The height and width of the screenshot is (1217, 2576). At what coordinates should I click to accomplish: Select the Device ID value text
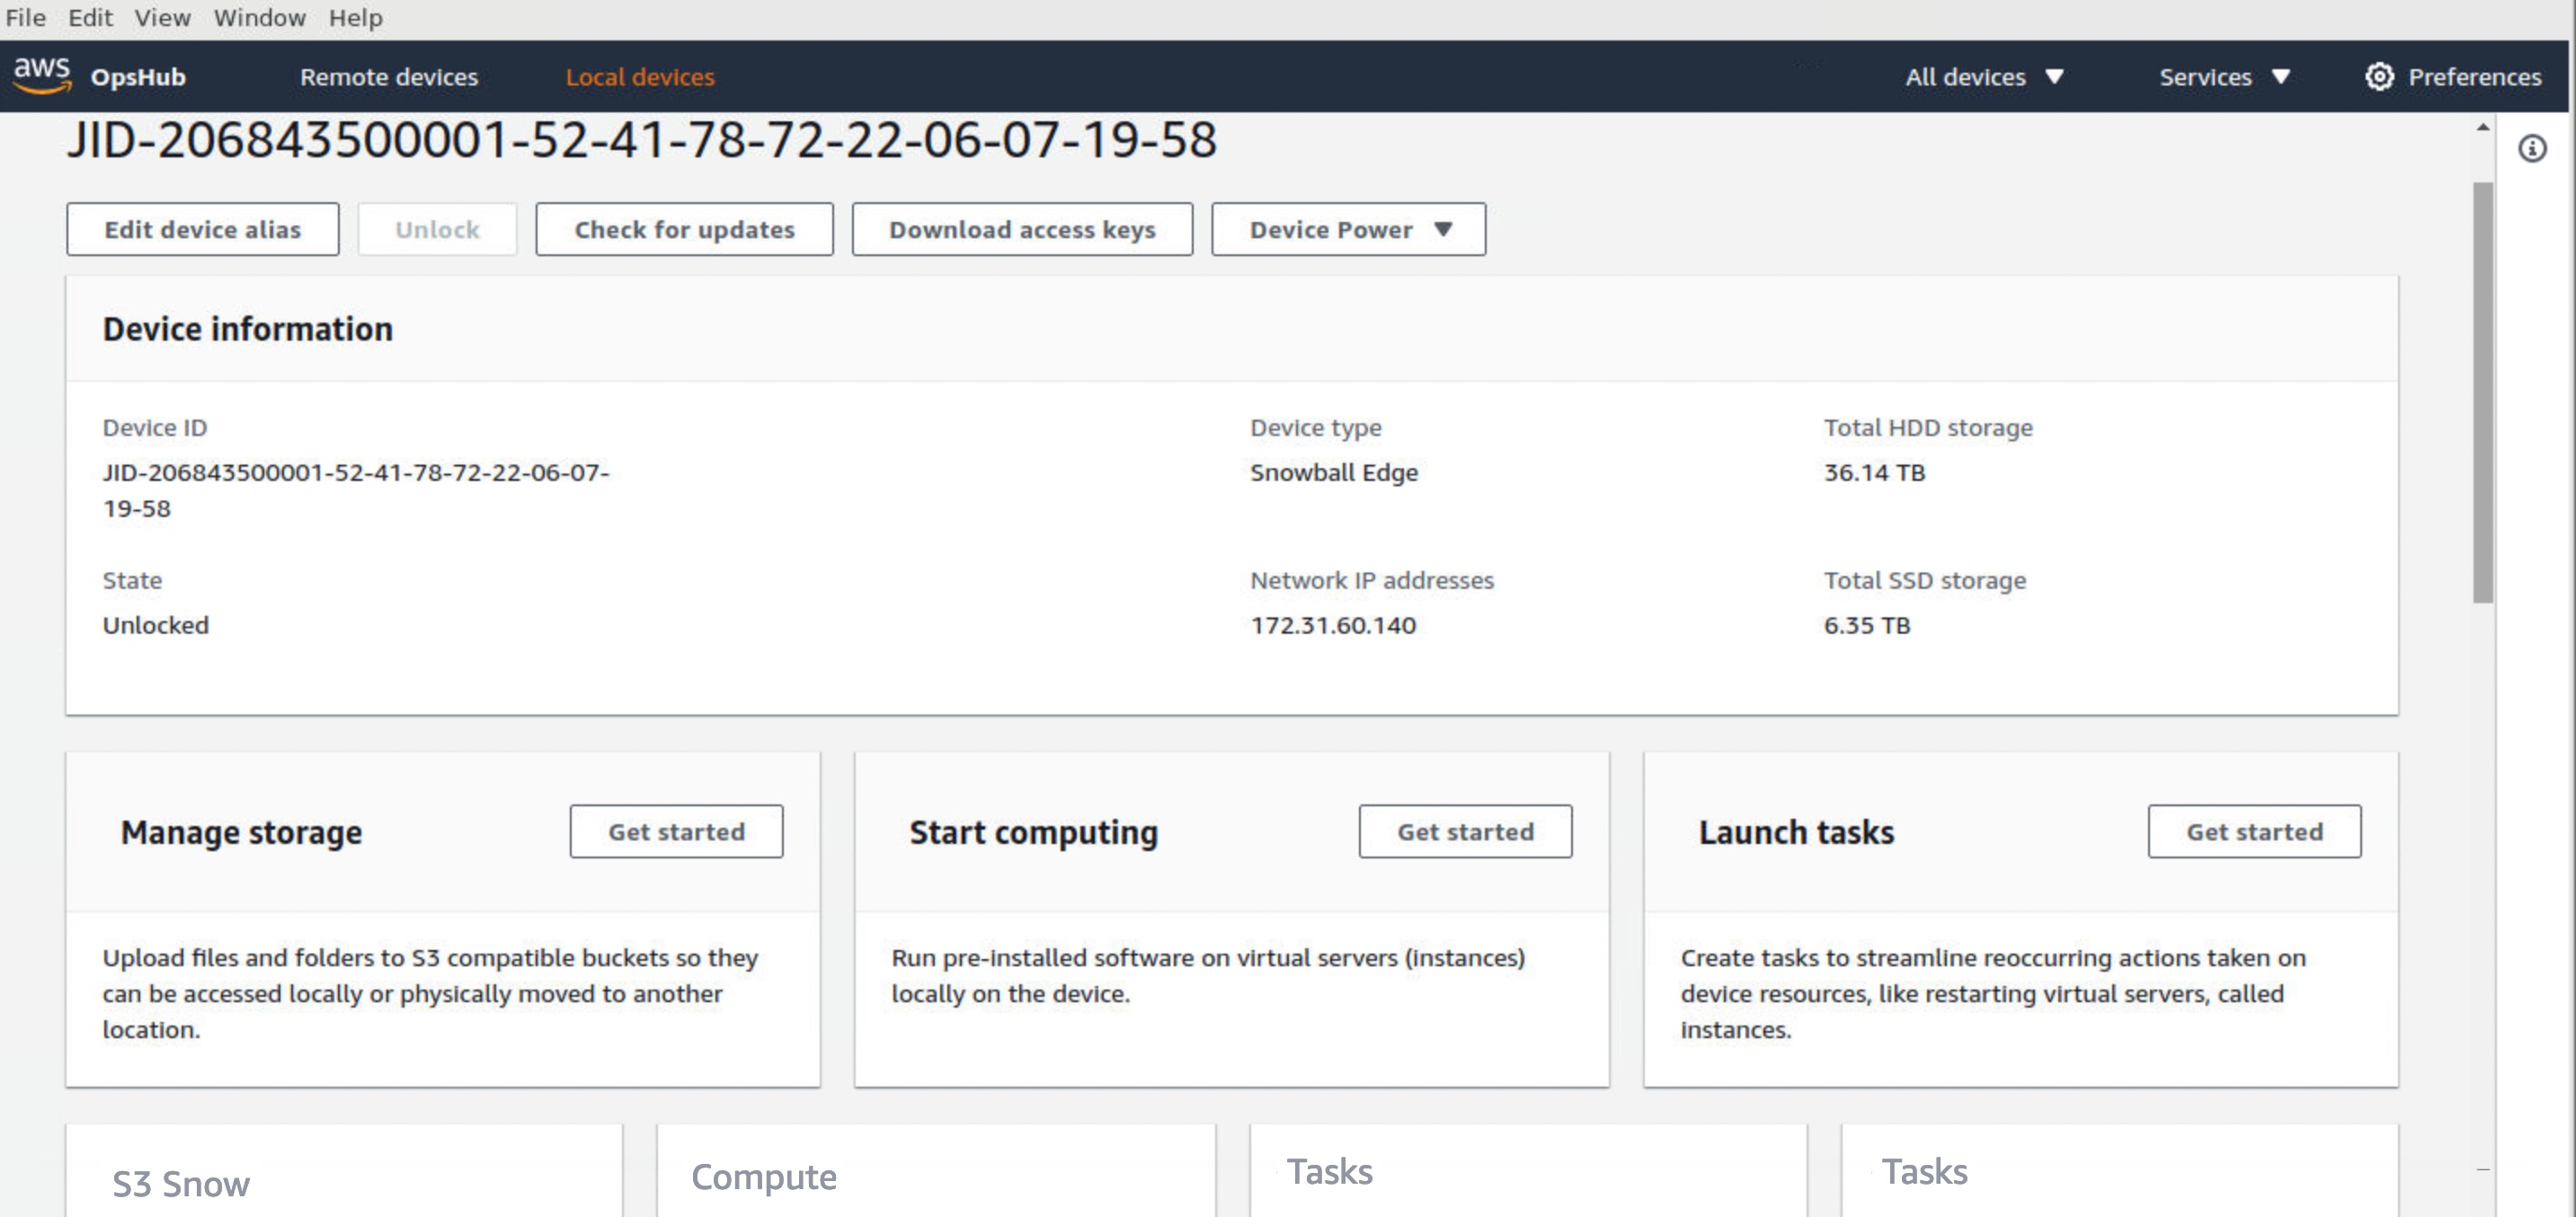(356, 490)
